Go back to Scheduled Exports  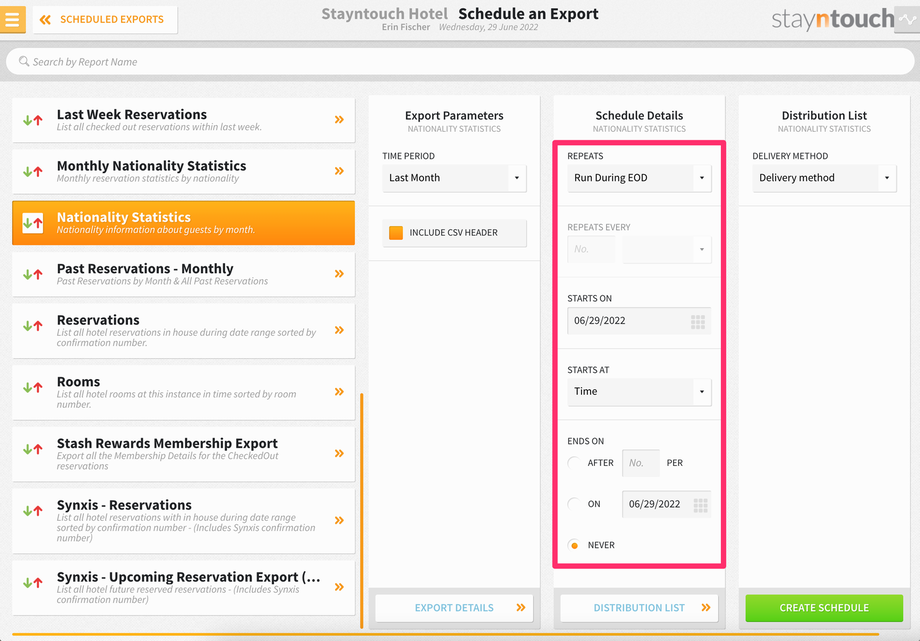coord(105,19)
